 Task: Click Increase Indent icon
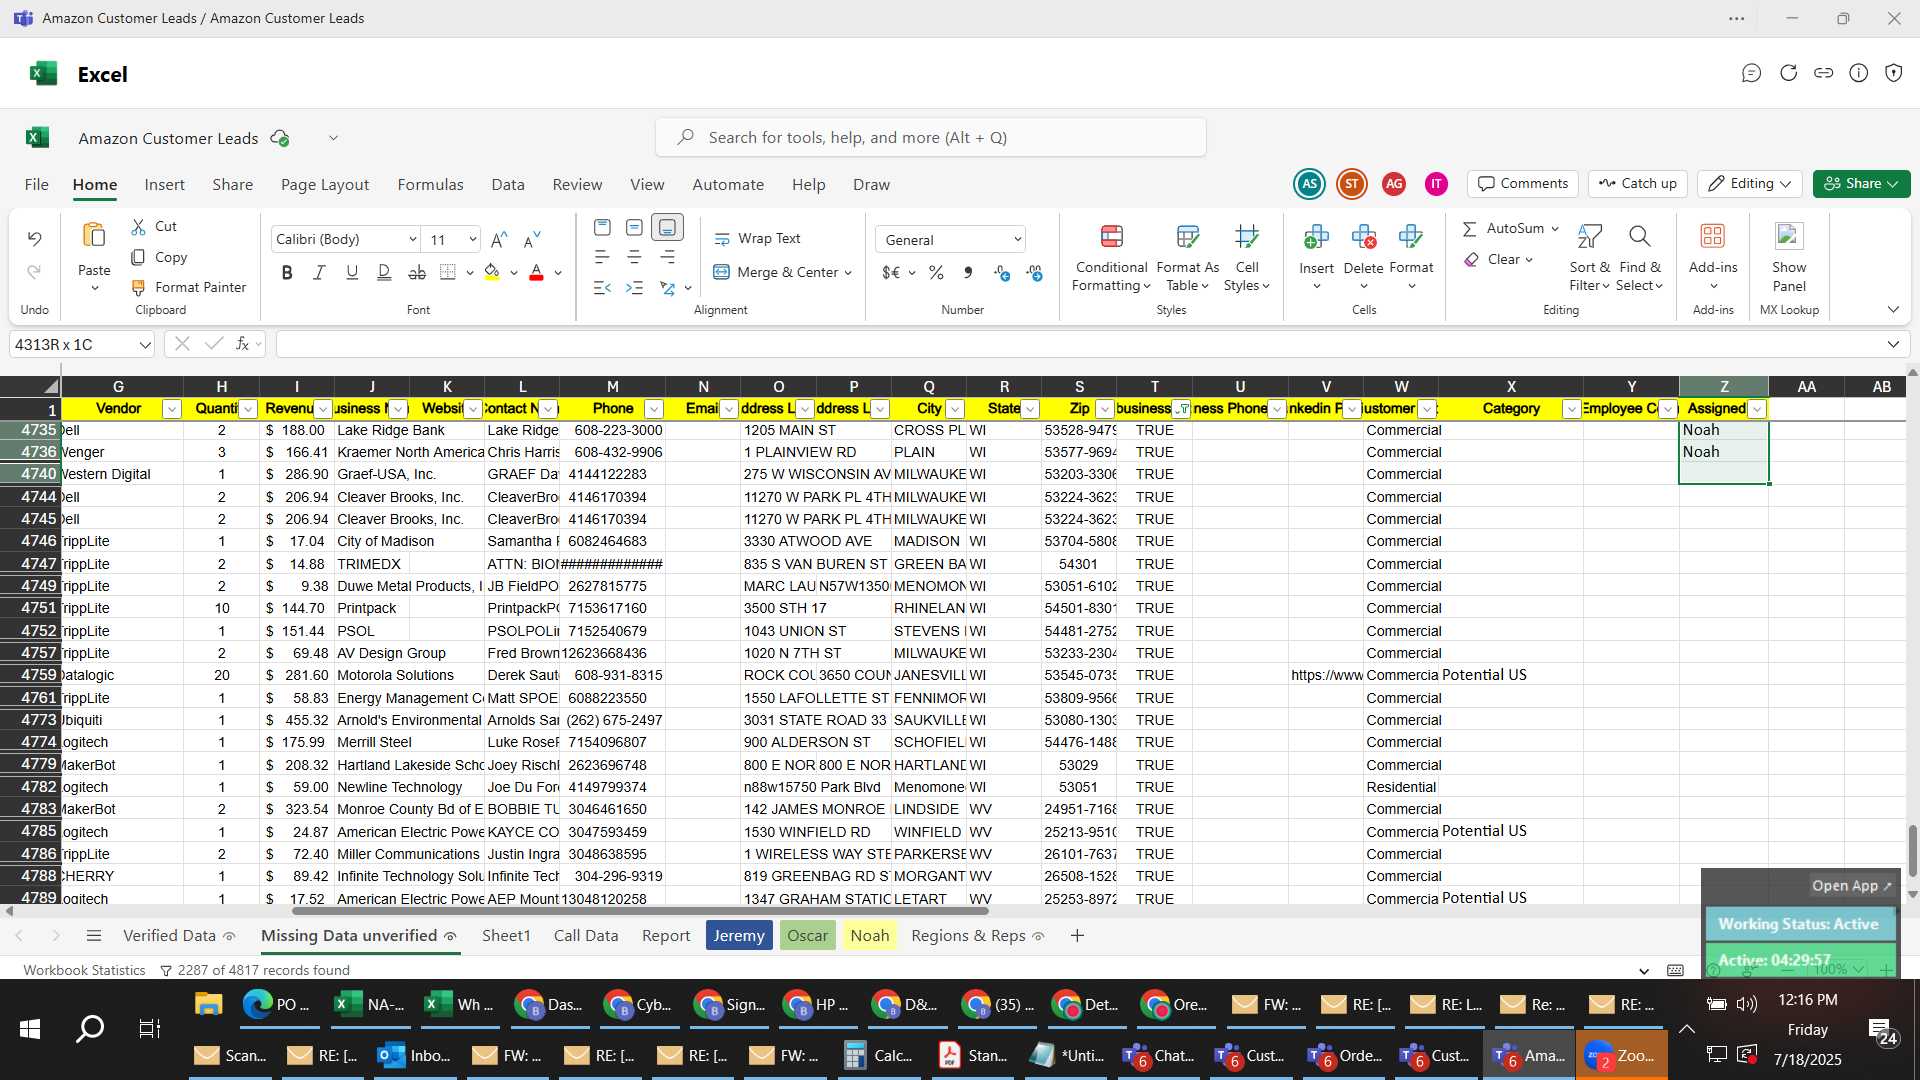[634, 288]
